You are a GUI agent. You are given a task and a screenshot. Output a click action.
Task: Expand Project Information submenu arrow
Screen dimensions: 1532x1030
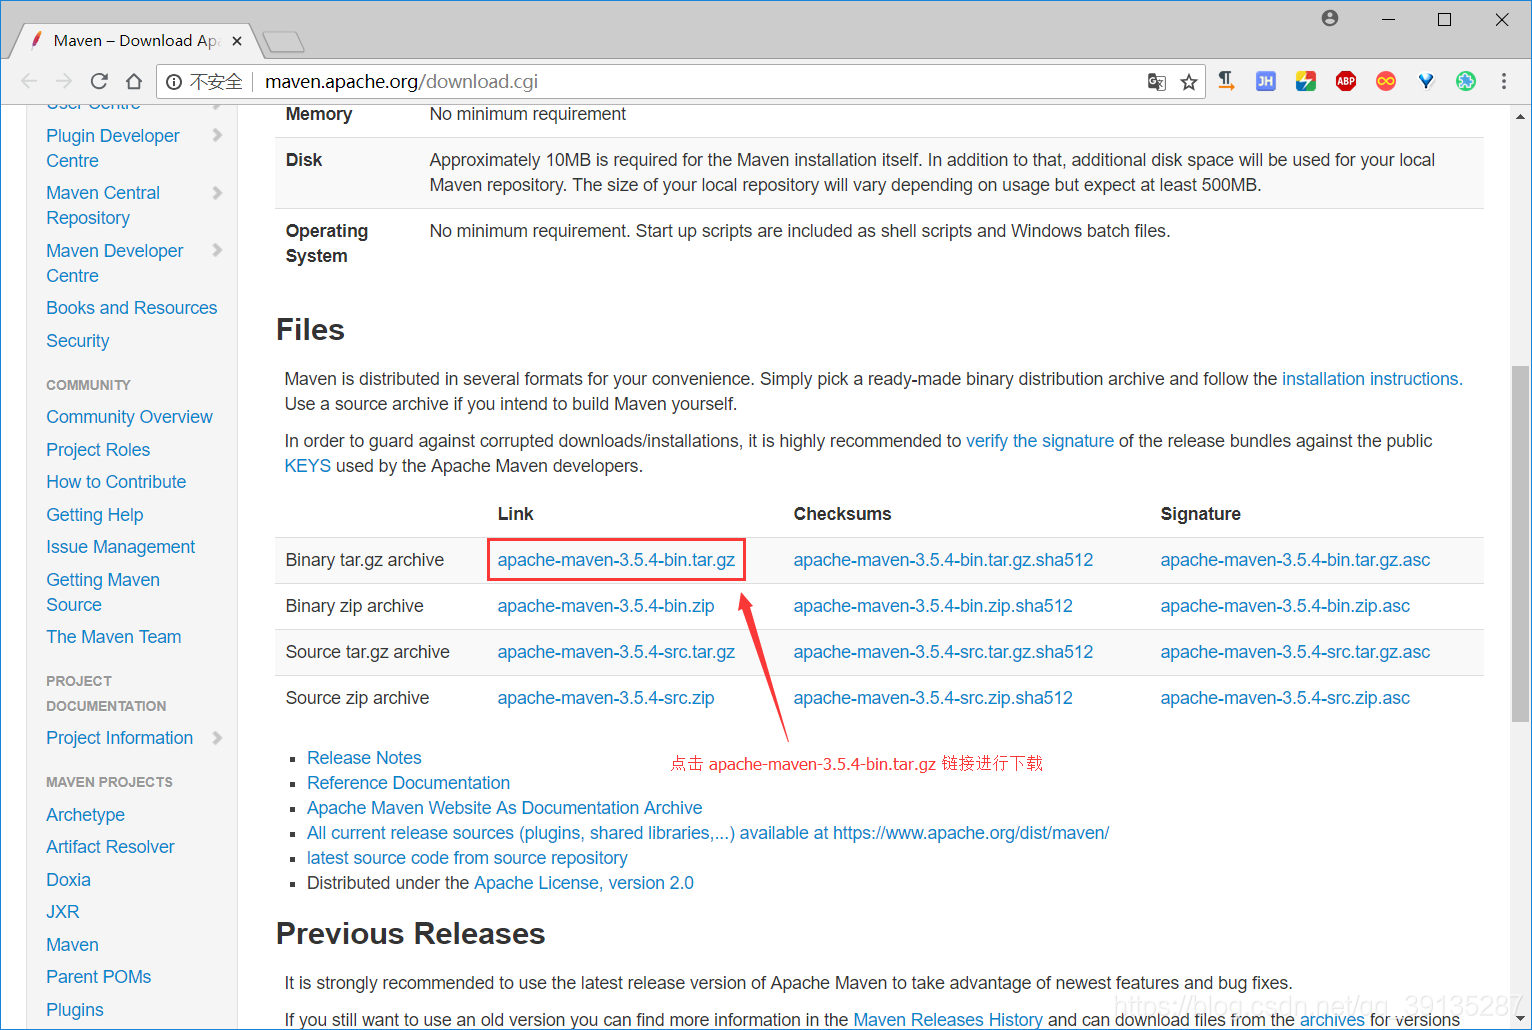[x=217, y=738]
